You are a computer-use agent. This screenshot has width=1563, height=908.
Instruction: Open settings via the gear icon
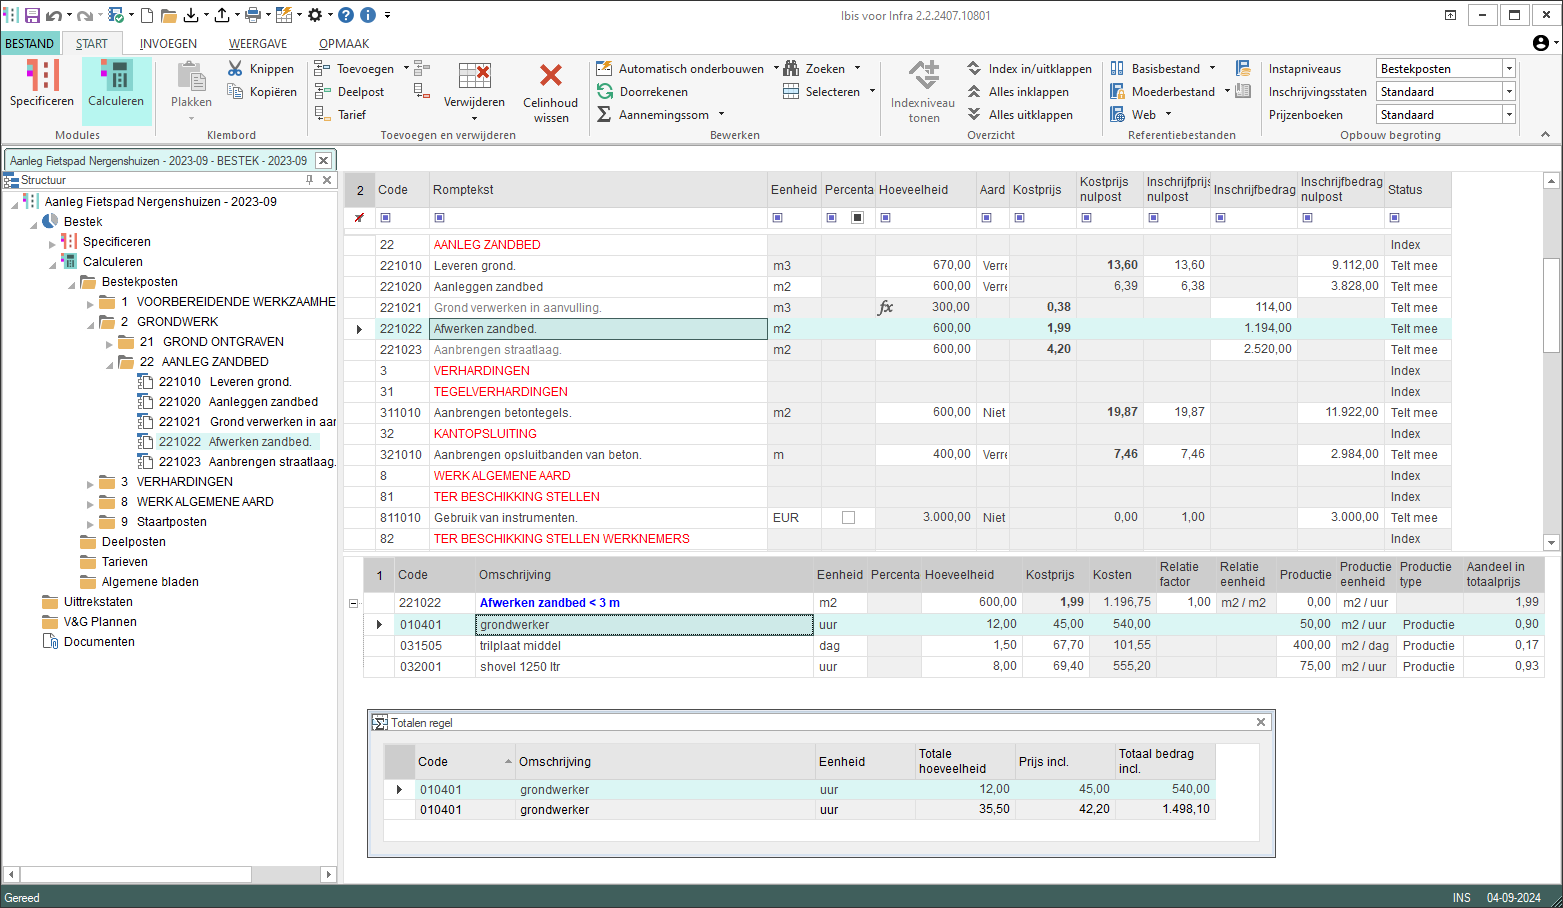point(315,15)
